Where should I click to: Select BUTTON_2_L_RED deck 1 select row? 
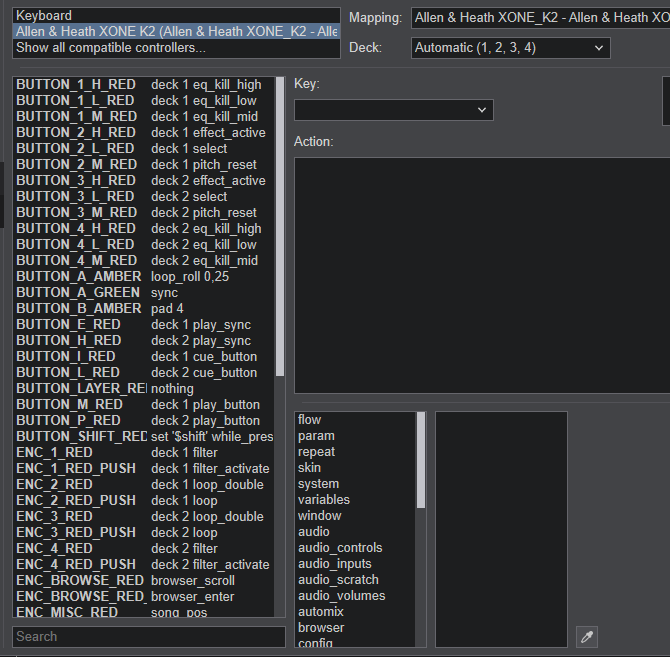coord(144,149)
